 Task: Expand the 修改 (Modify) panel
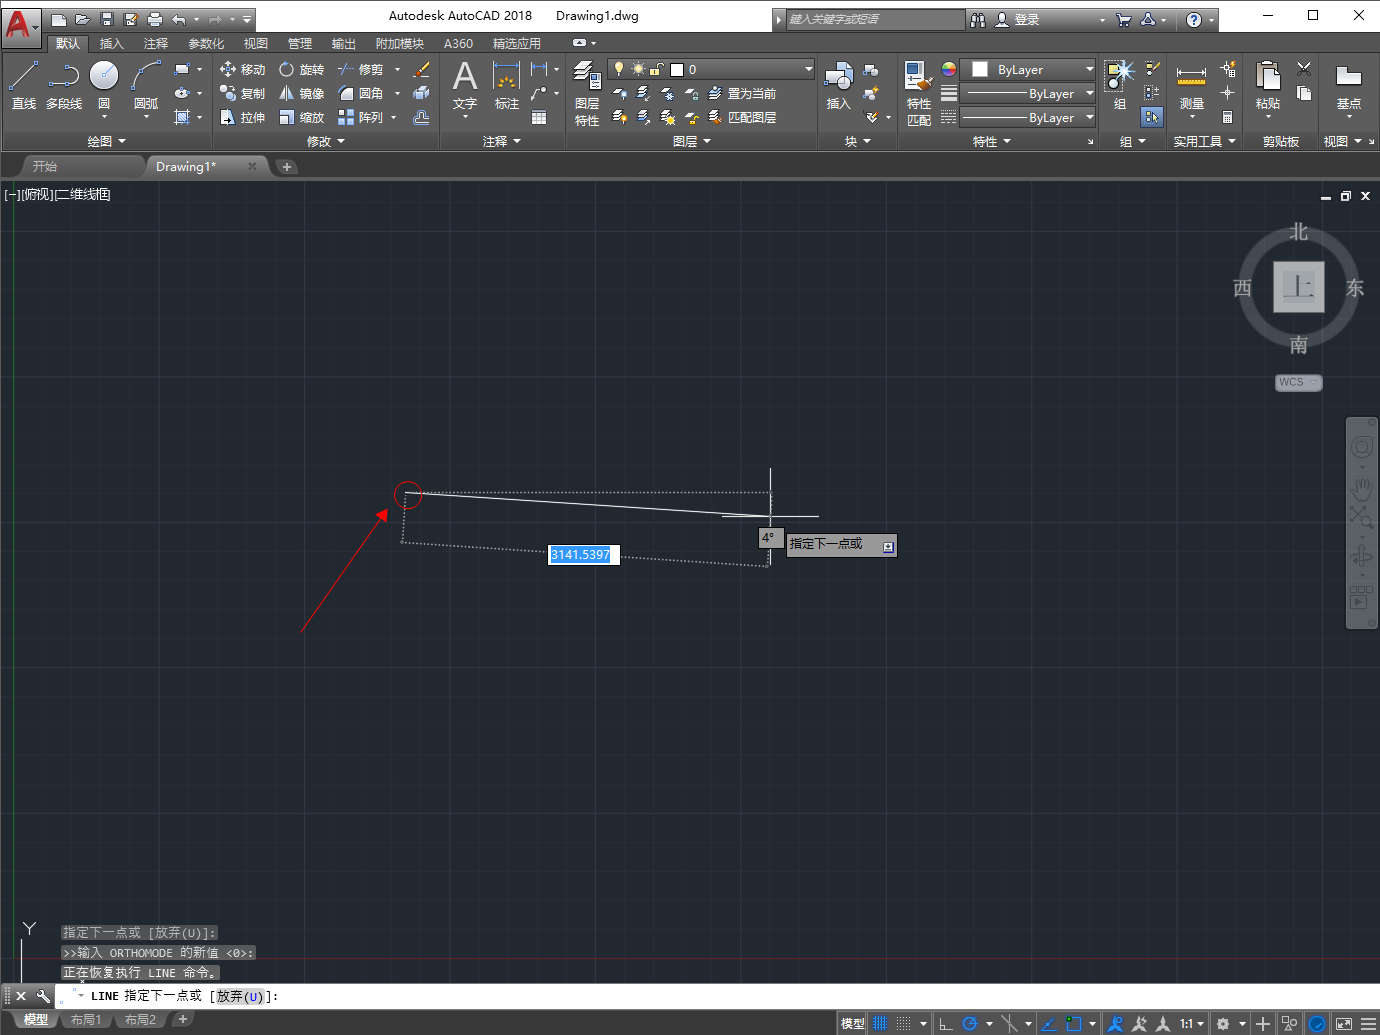tap(326, 141)
